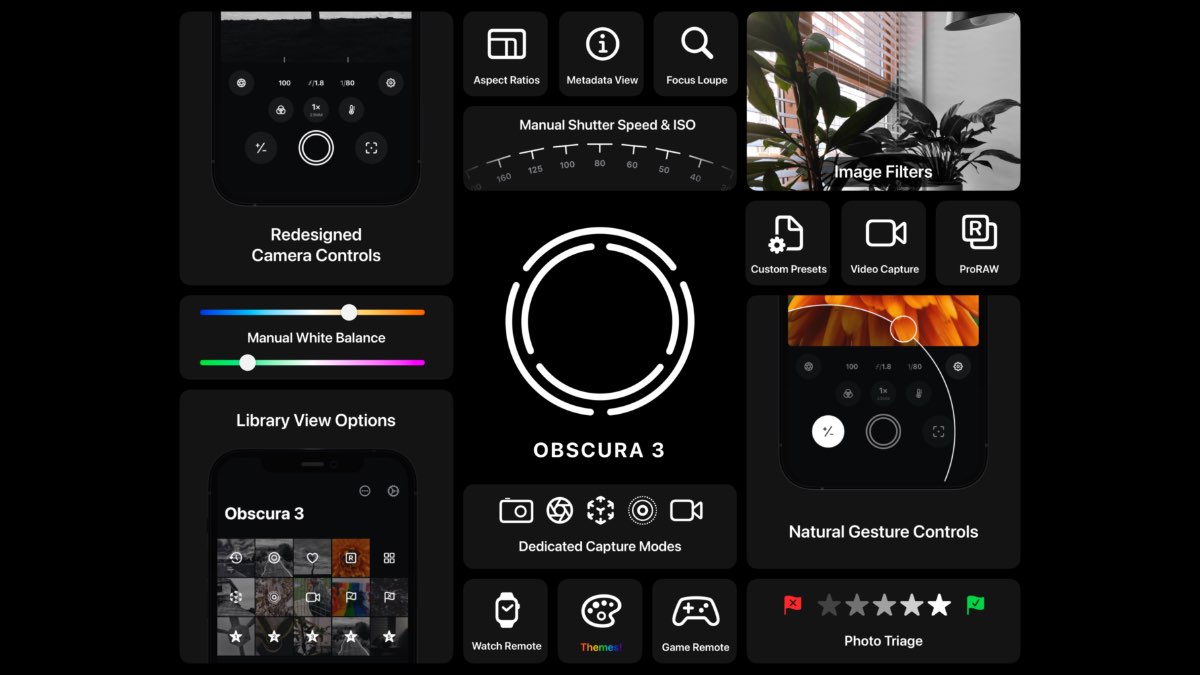
Task: Open the Aspect Ratios feature tile
Action: pos(506,54)
